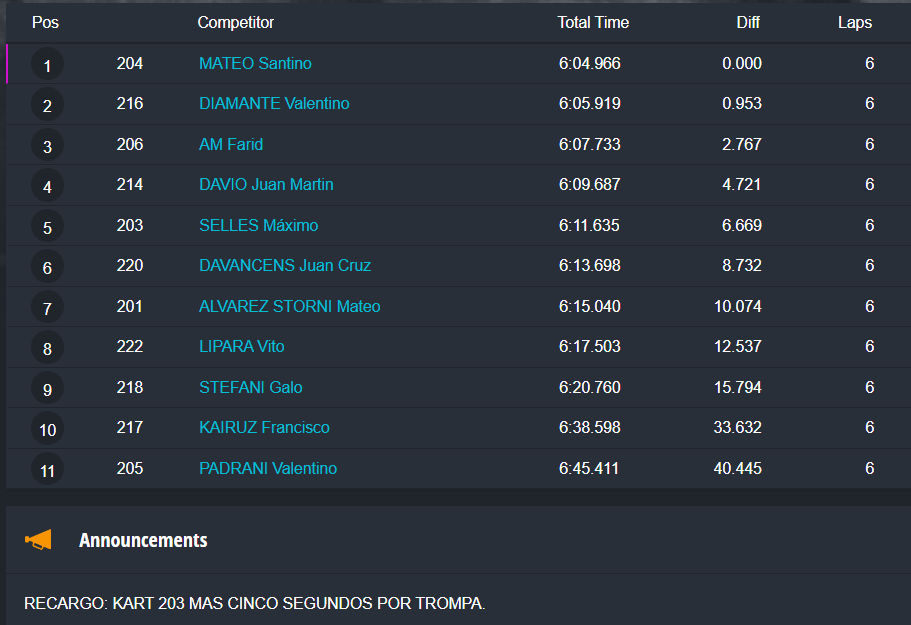View DAVANCENS Juan Cruz results
The width and height of the screenshot is (911, 625).
(x=285, y=266)
